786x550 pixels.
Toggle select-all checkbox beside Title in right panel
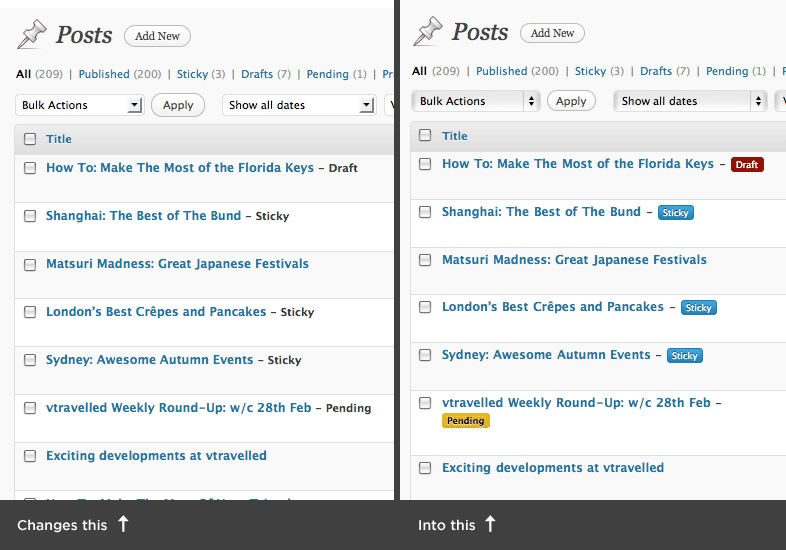[x=425, y=136]
